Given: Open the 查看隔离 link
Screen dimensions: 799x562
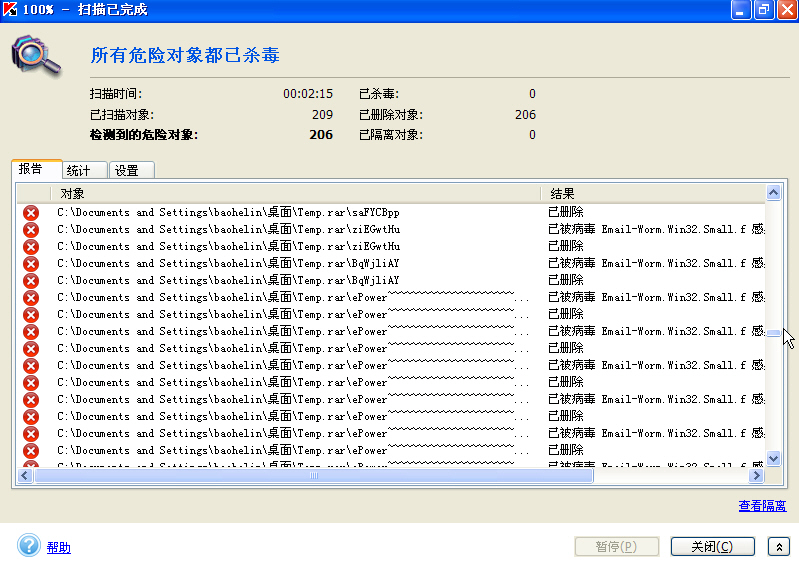Looking at the screenshot, I should pyautogui.click(x=762, y=505).
